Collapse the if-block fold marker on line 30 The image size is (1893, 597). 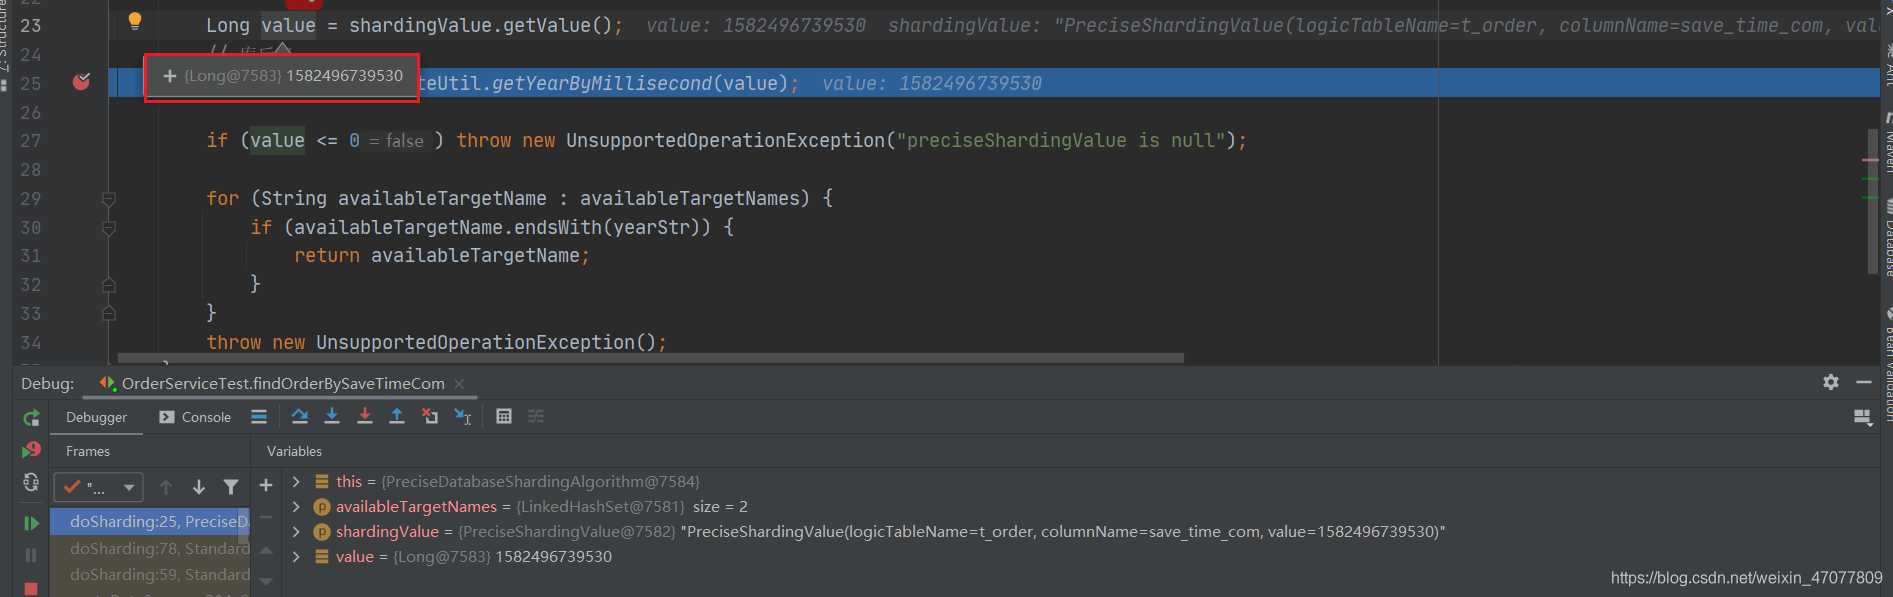109,228
